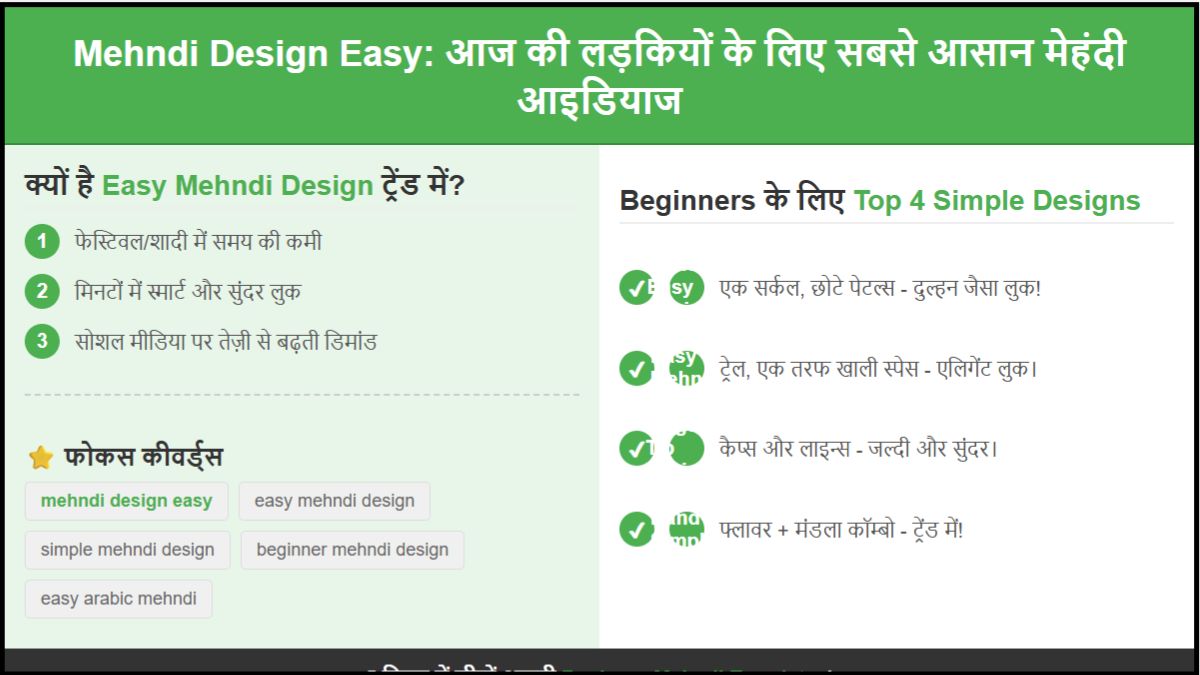This screenshot has height=675, width=1200.
Task: Click the green badge beside the trail design entry
Action: pos(687,369)
